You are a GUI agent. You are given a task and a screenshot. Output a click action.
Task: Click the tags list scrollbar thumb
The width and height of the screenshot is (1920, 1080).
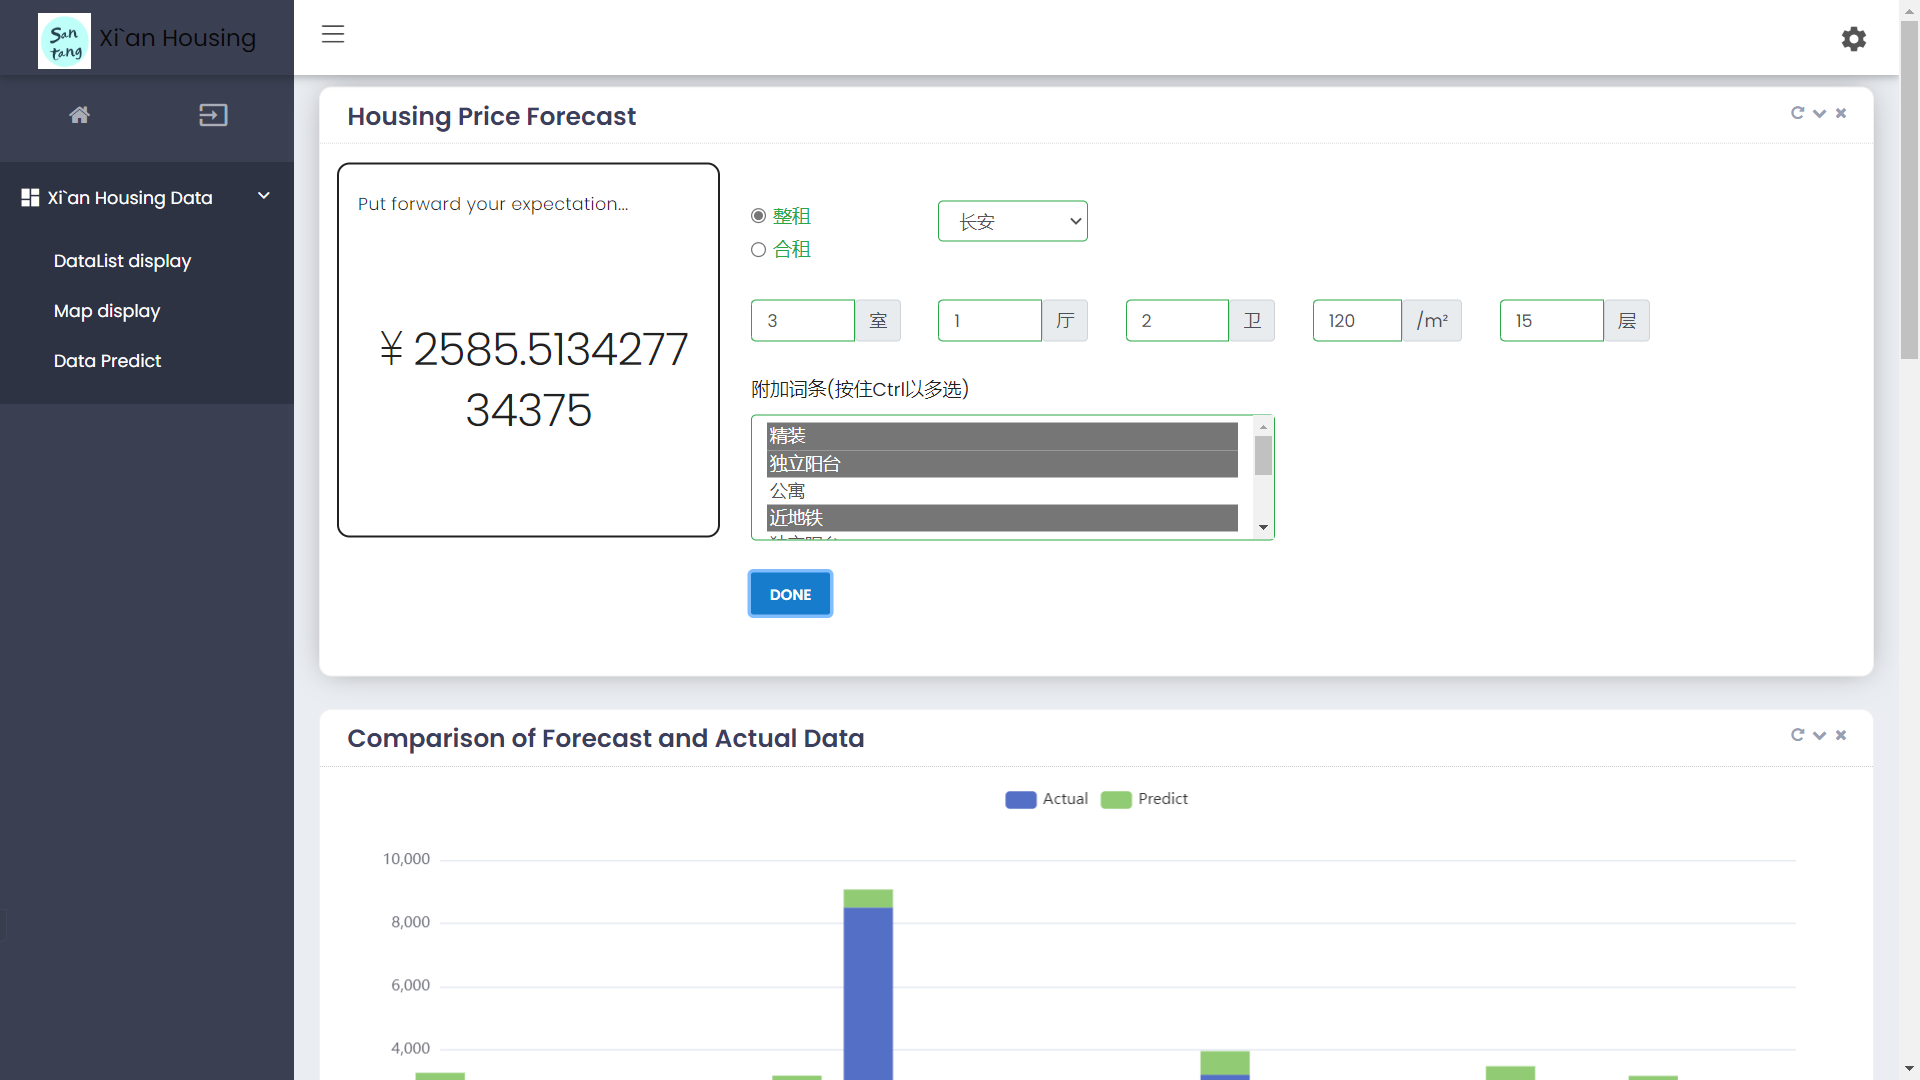tap(1263, 456)
